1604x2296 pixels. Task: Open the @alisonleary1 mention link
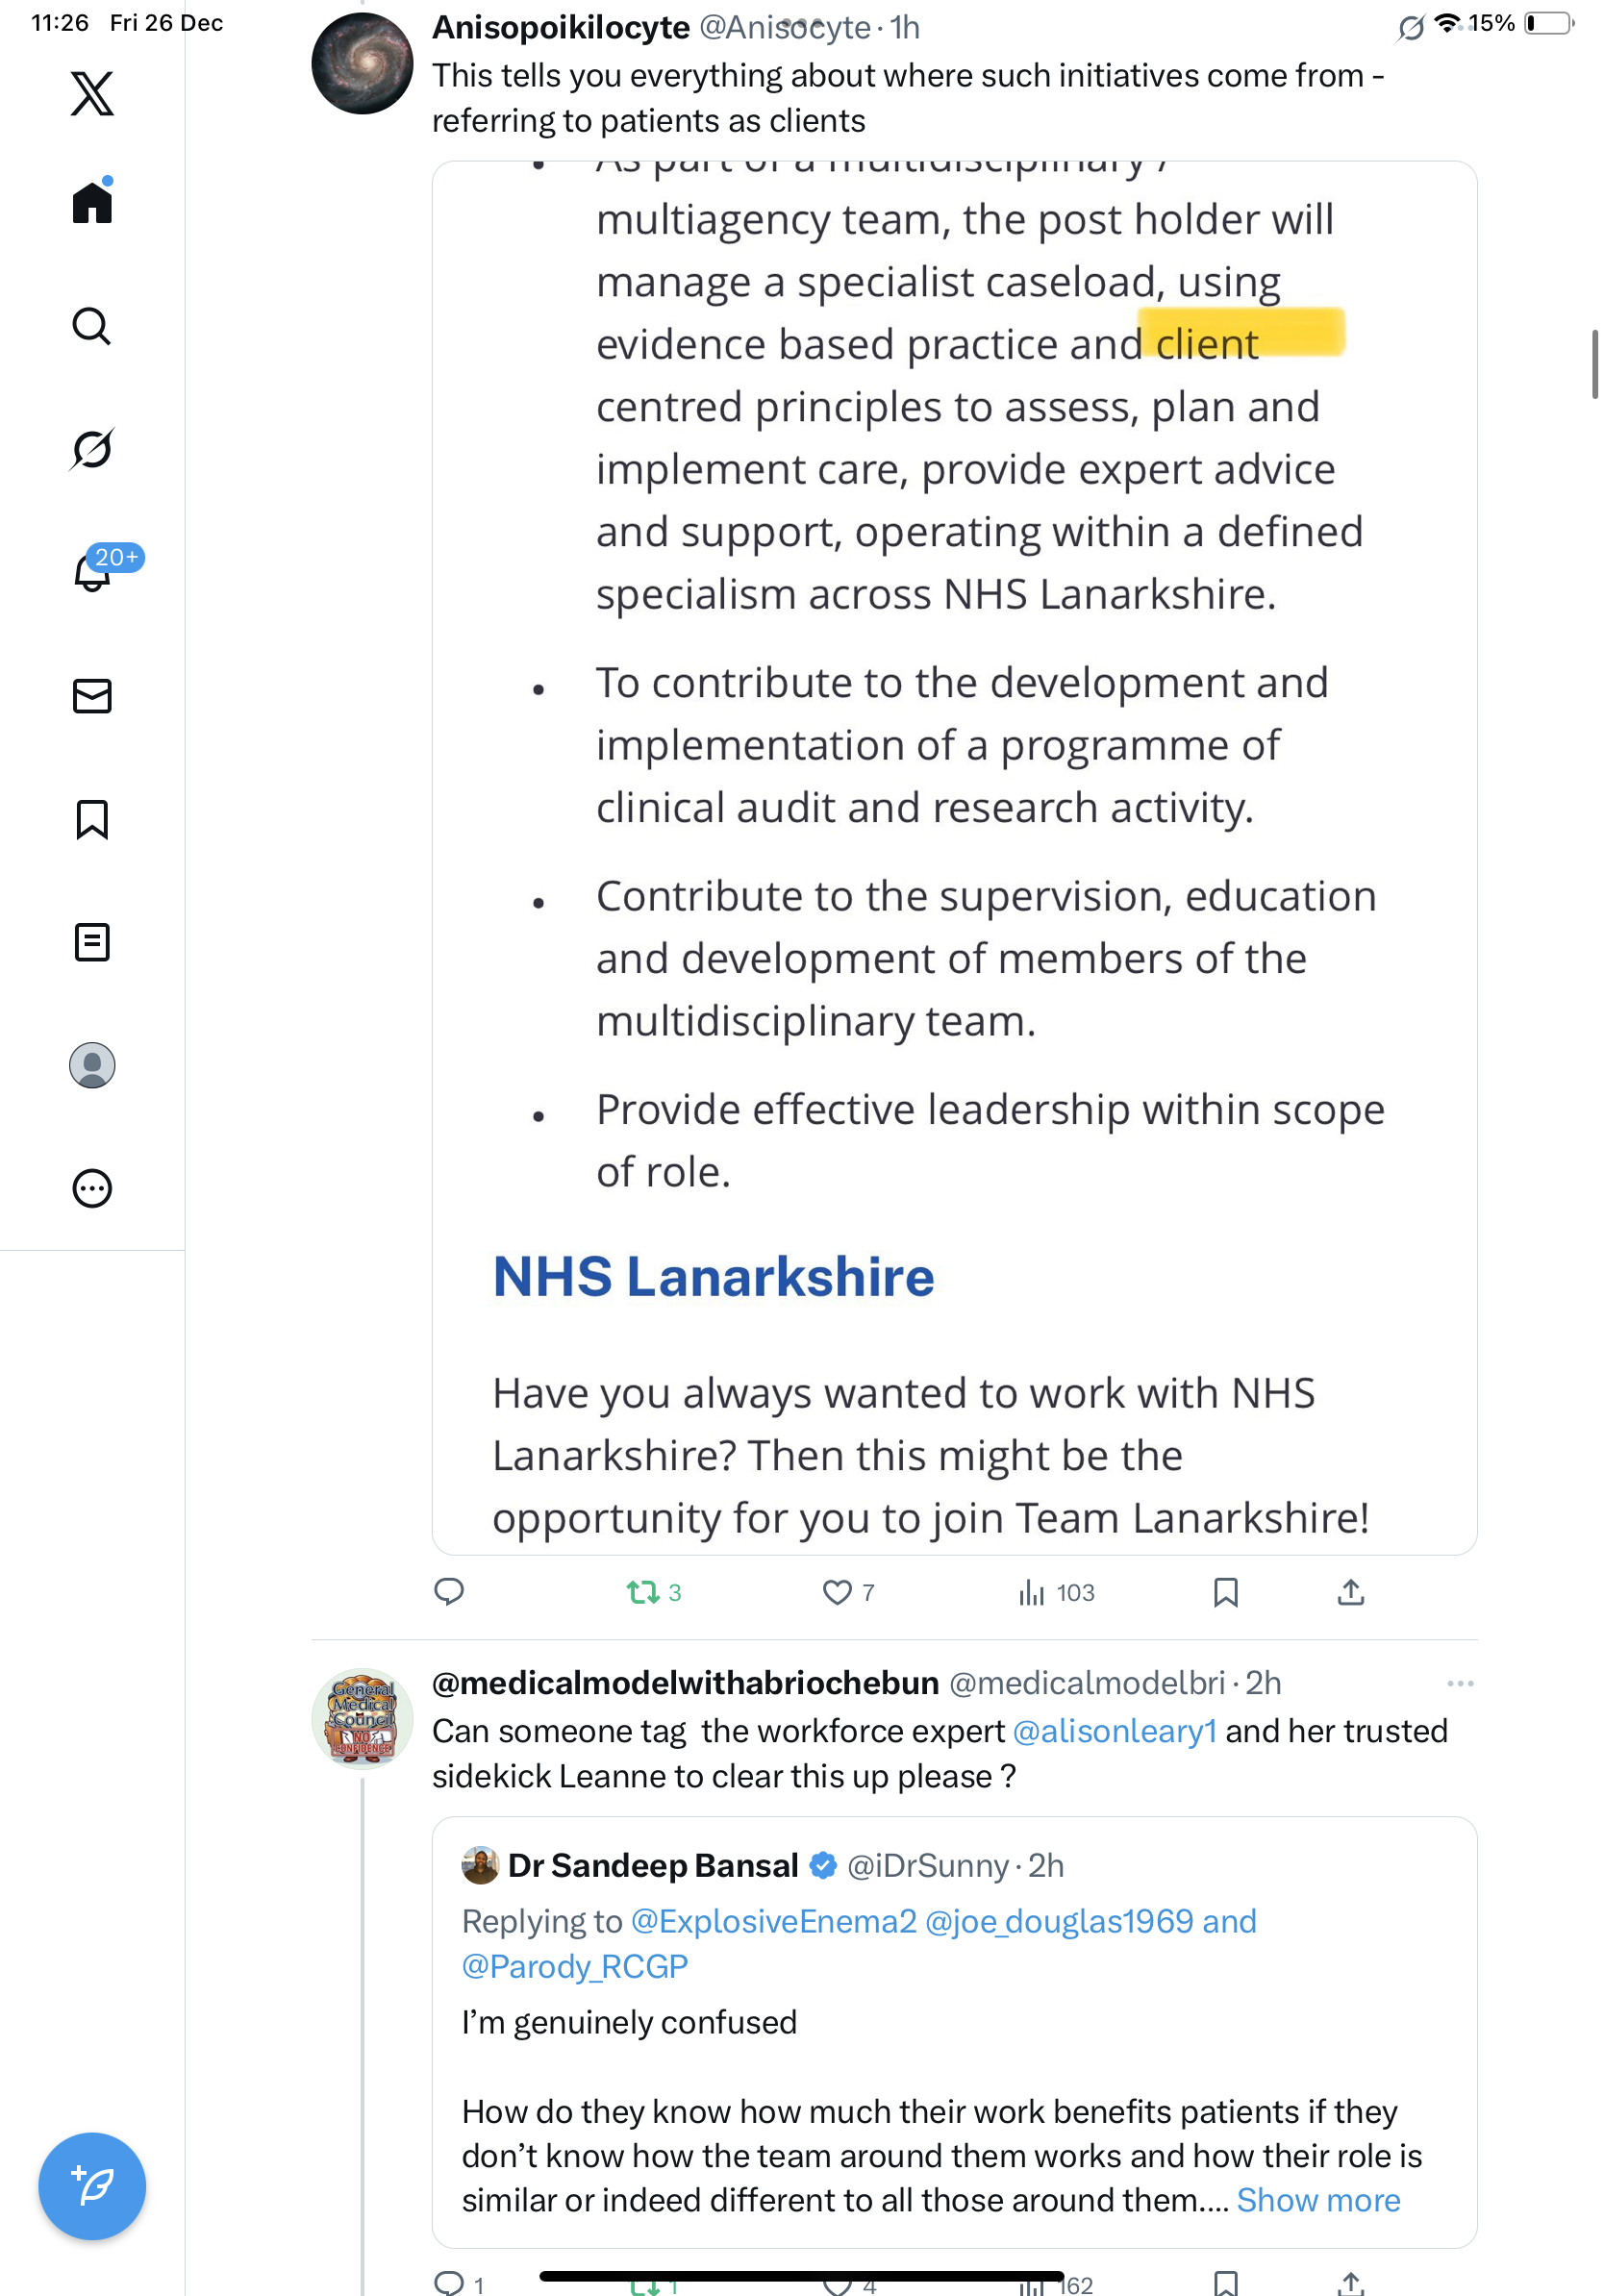point(1114,1731)
